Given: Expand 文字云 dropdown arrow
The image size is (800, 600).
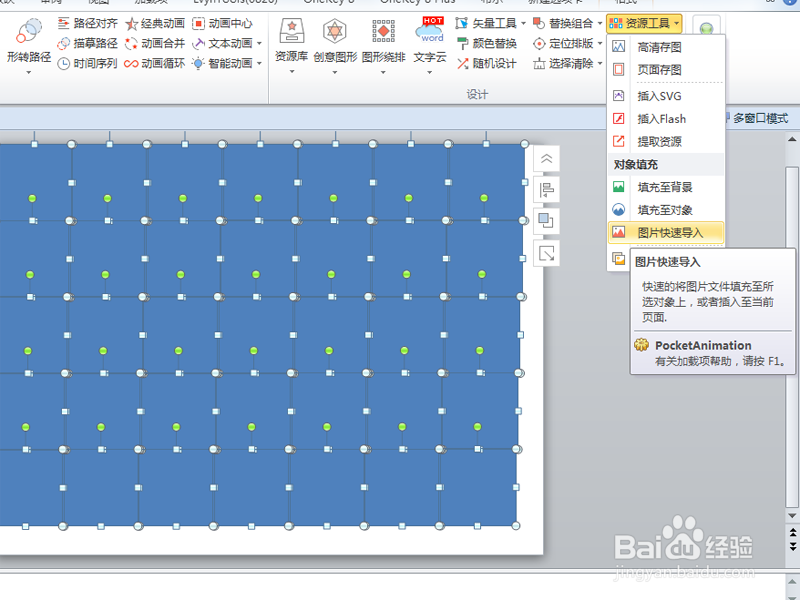Looking at the screenshot, I should point(430,72).
